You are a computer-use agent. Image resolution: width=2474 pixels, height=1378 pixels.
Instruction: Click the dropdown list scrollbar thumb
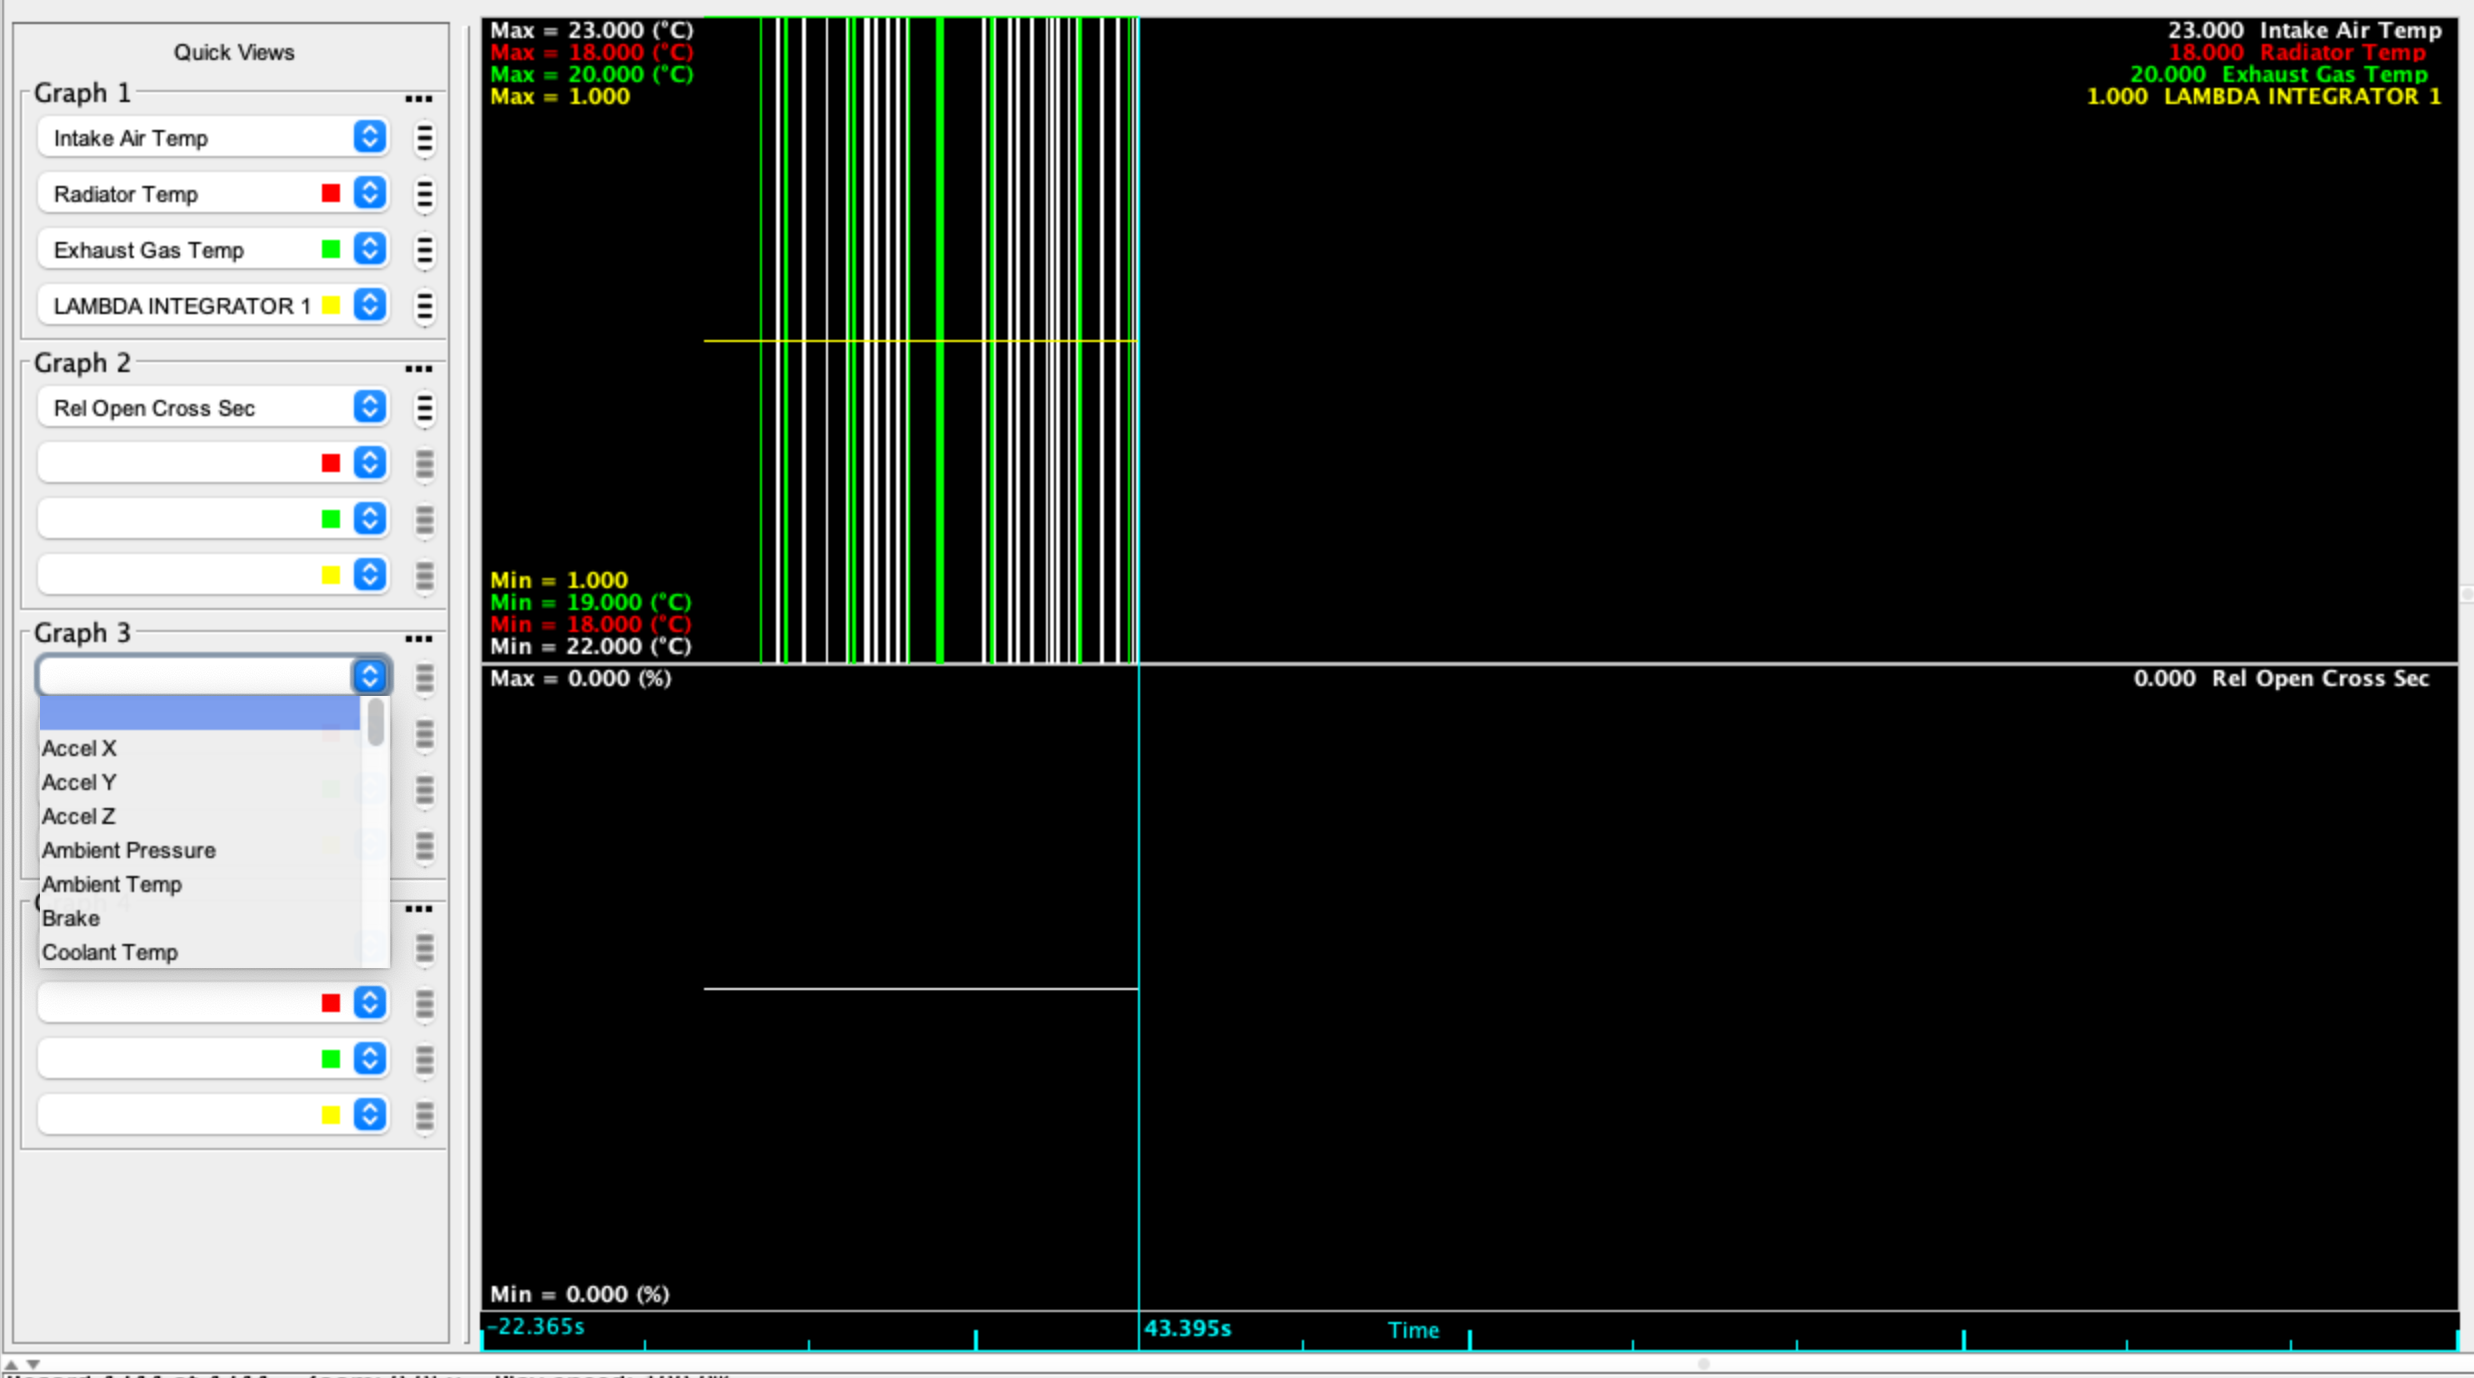pos(376,722)
